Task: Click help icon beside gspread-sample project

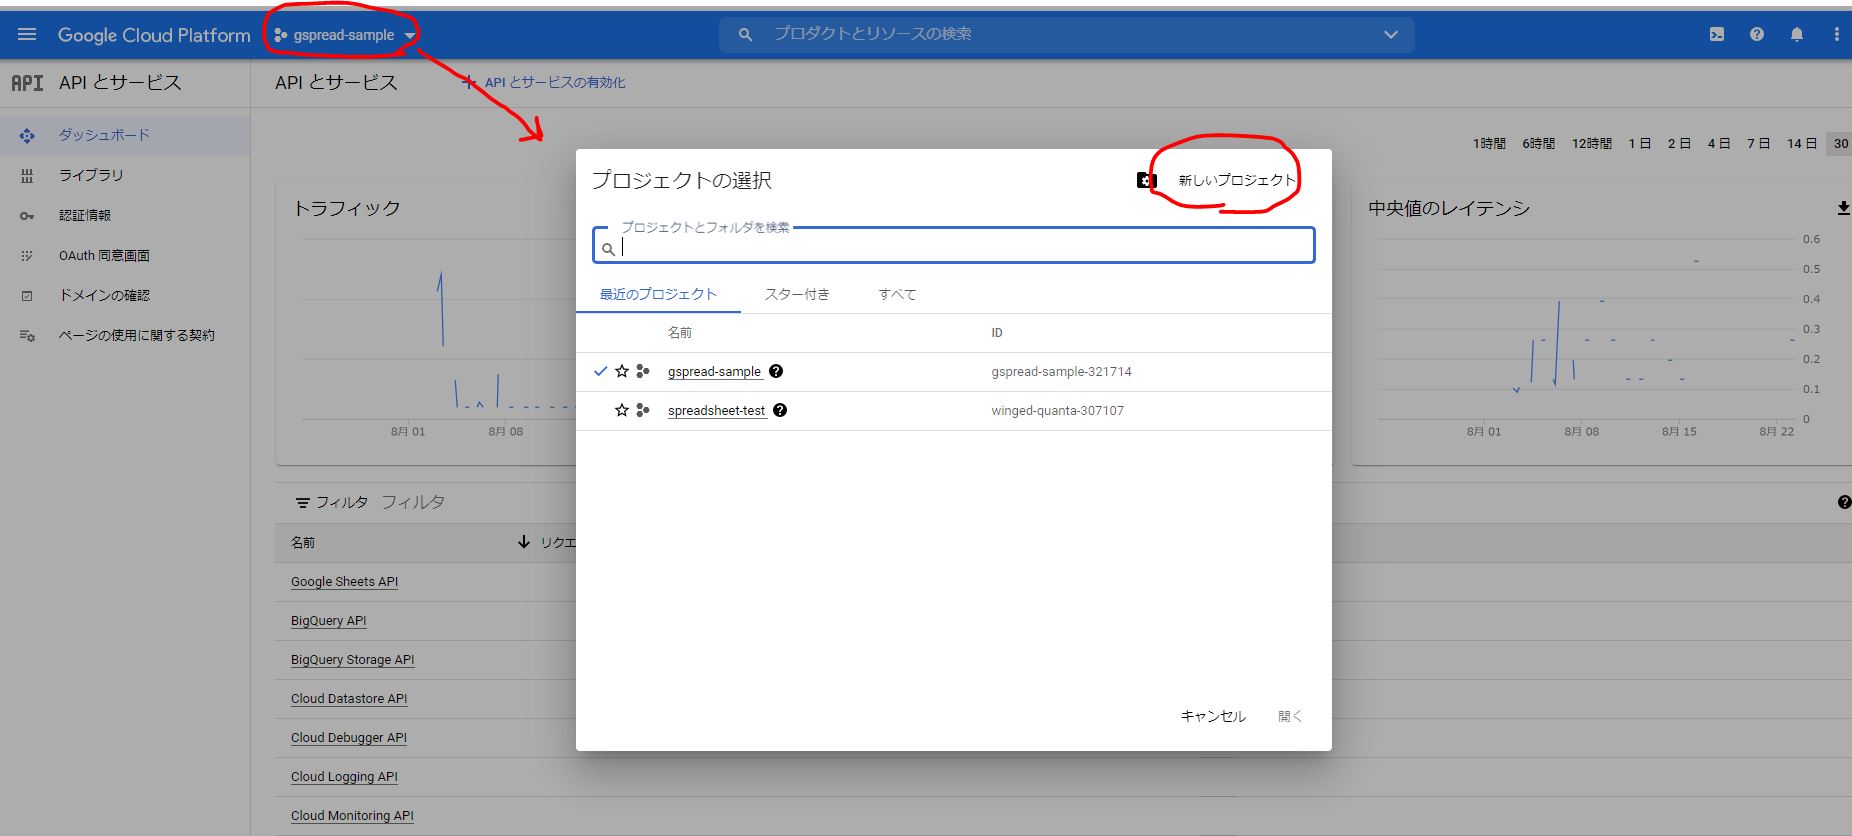Action: (x=776, y=371)
